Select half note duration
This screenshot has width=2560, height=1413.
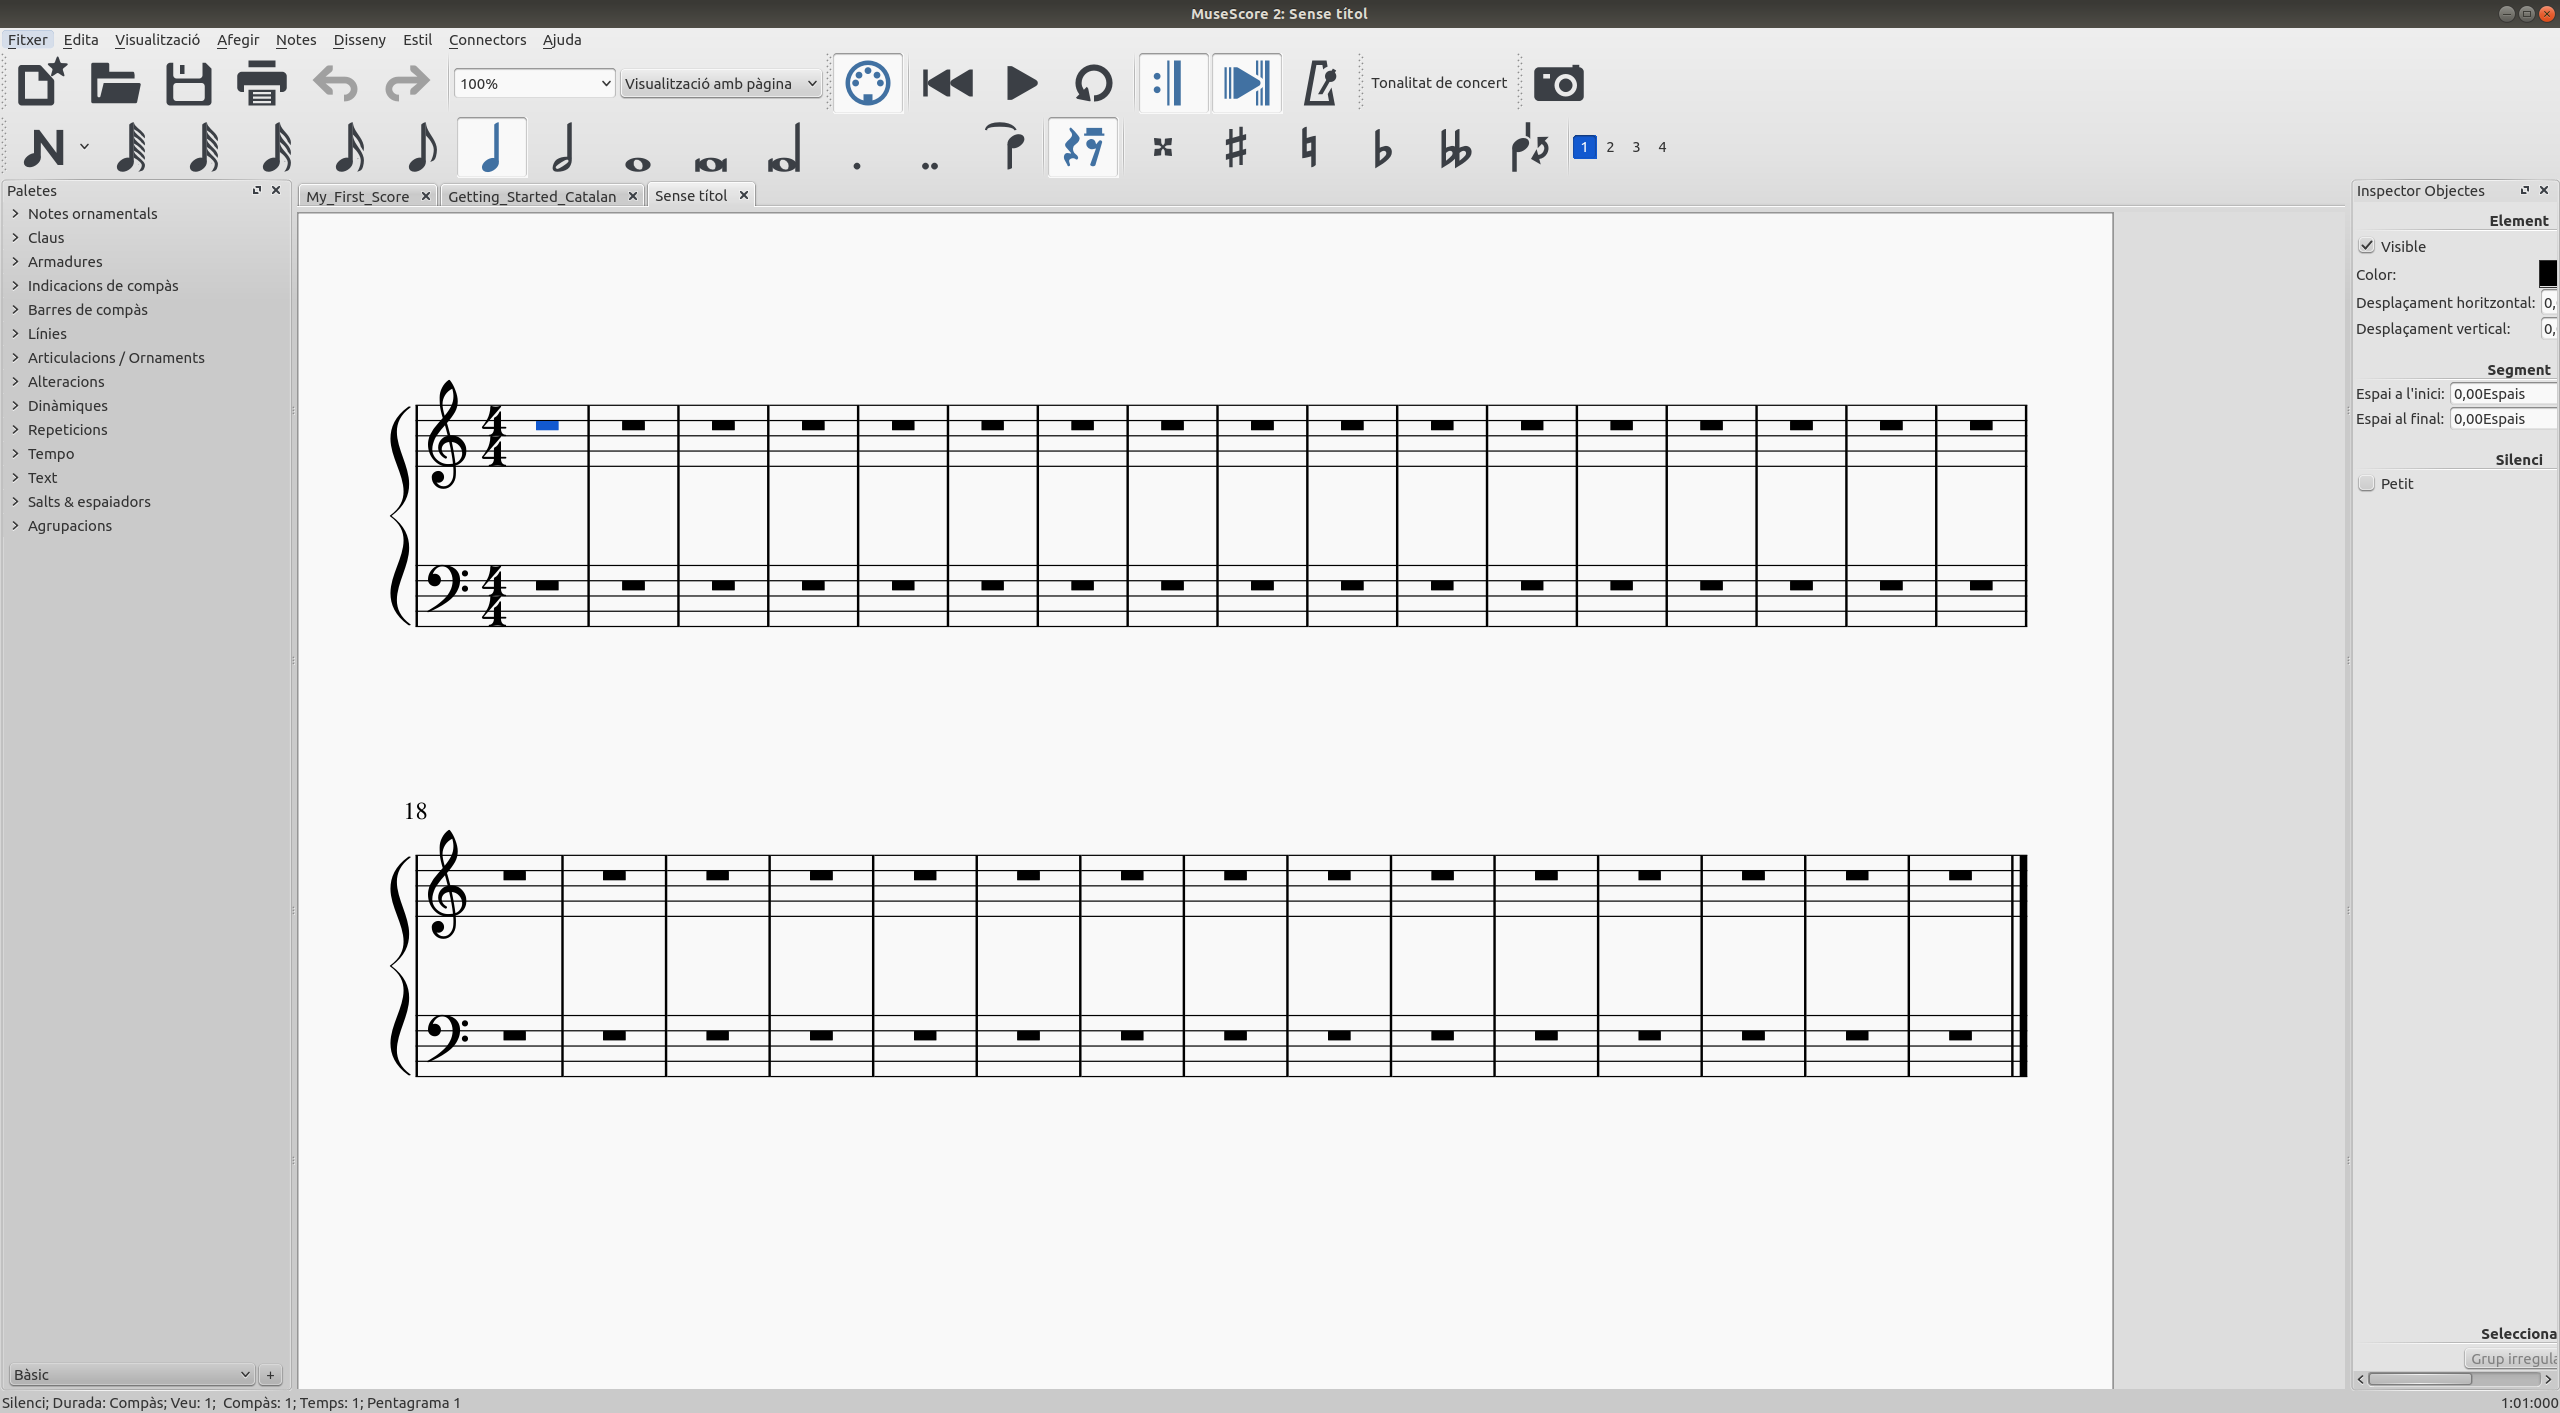[563, 148]
